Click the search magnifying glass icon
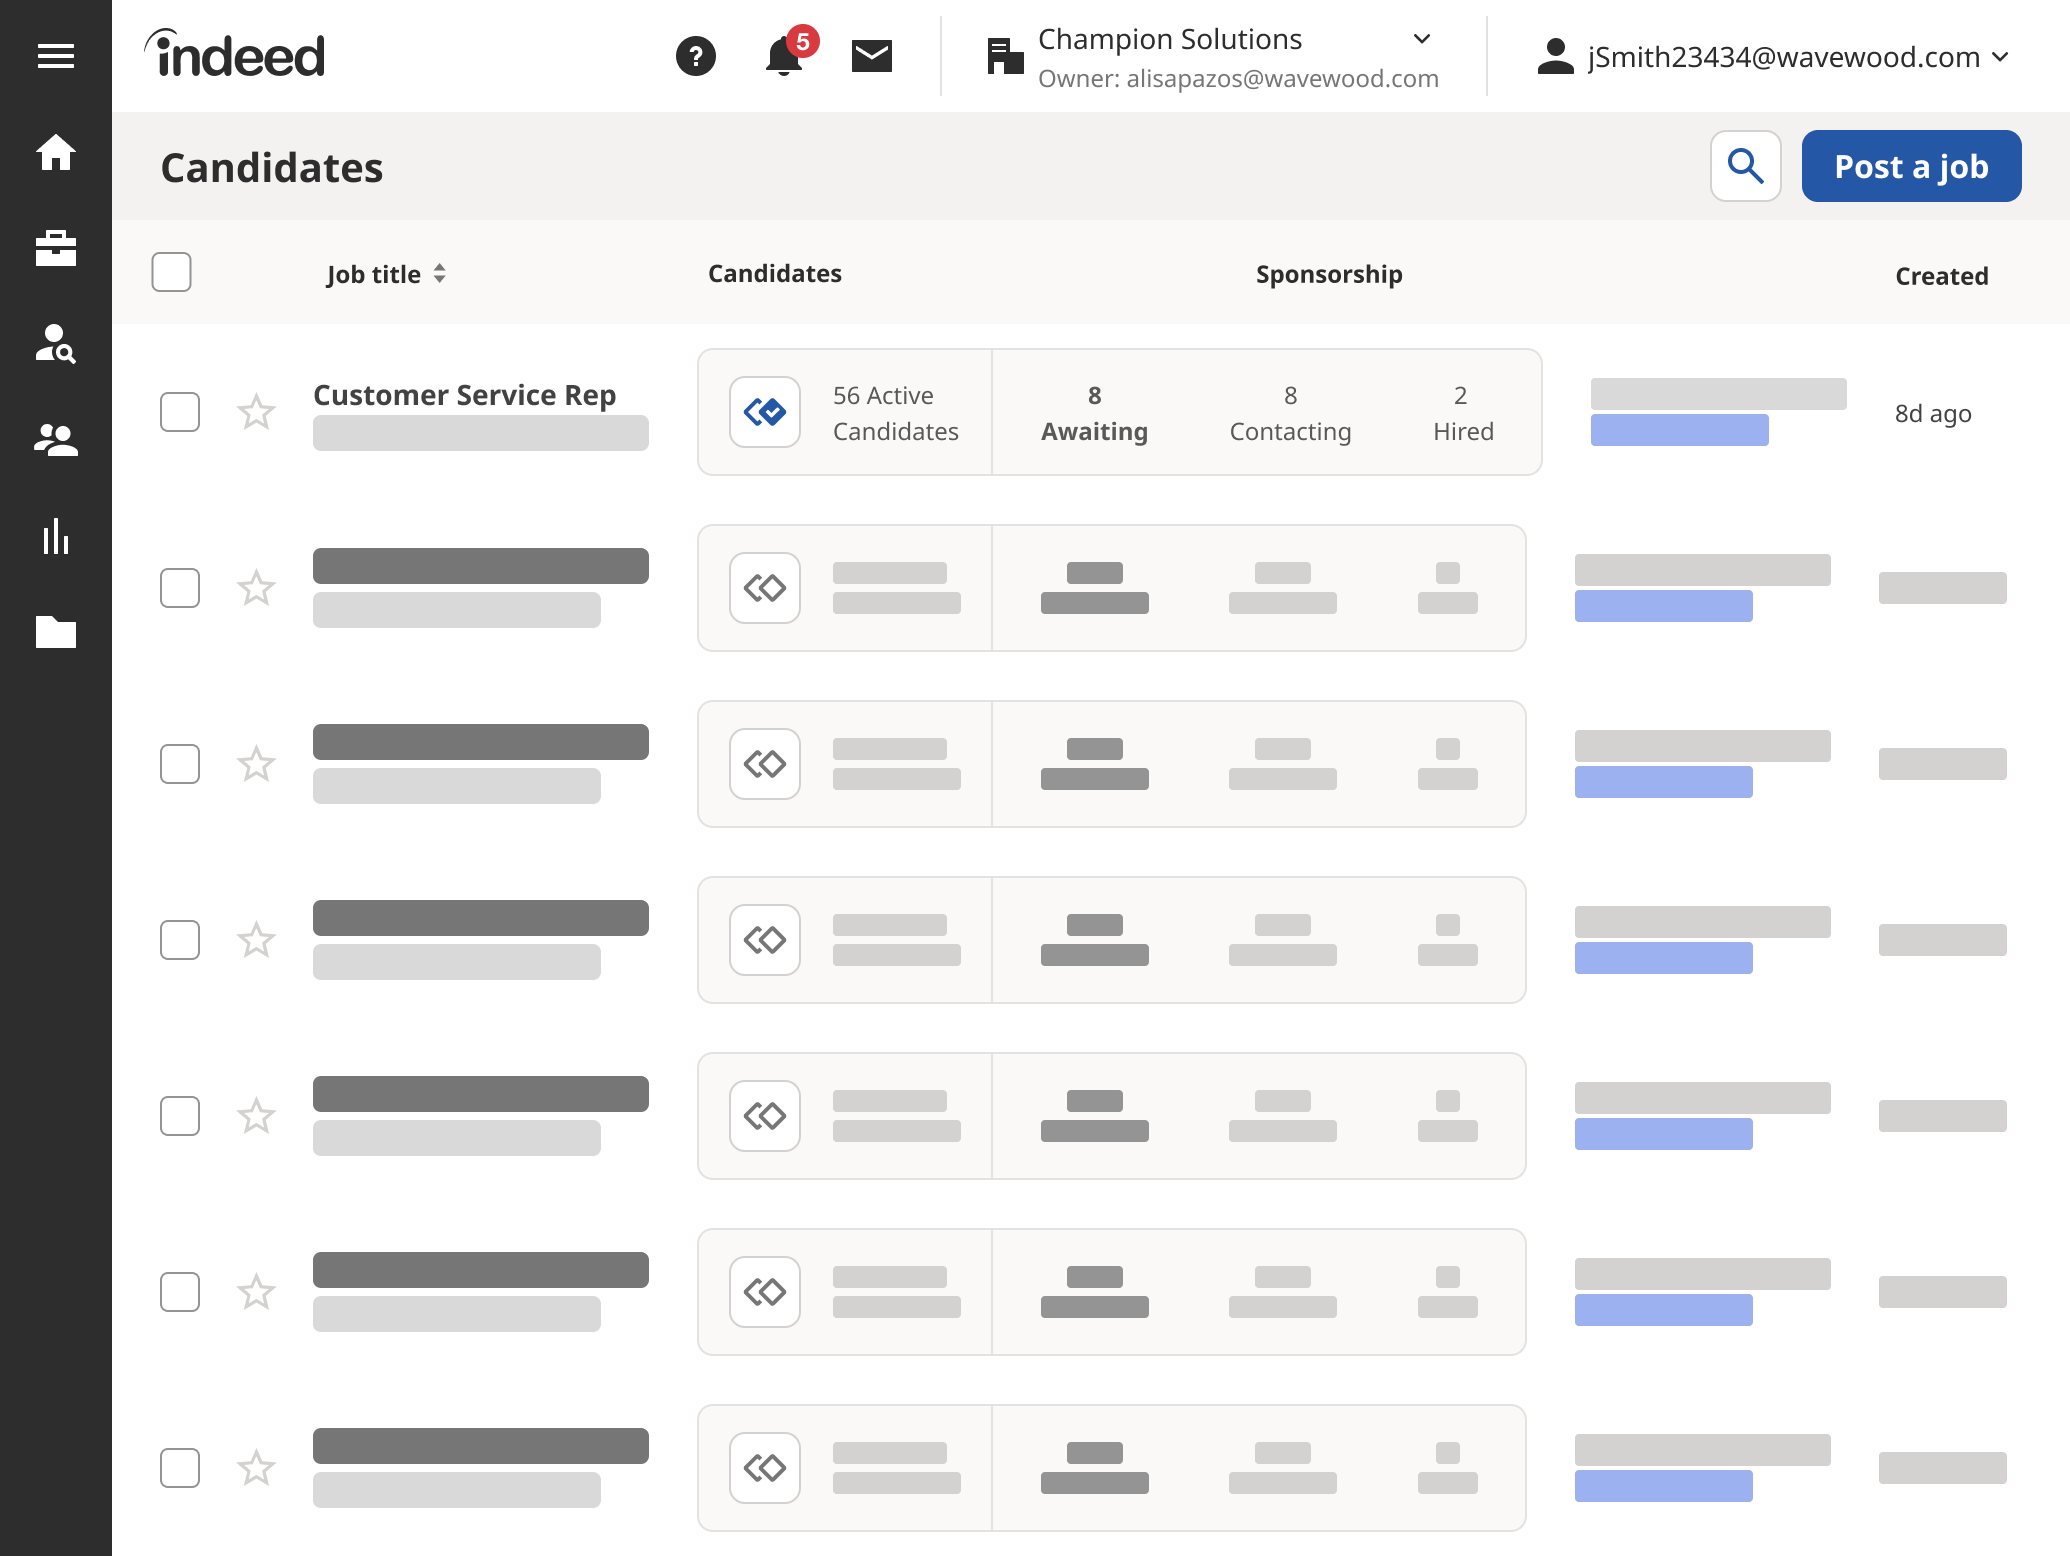Viewport: 2070px width, 1556px height. click(1745, 165)
